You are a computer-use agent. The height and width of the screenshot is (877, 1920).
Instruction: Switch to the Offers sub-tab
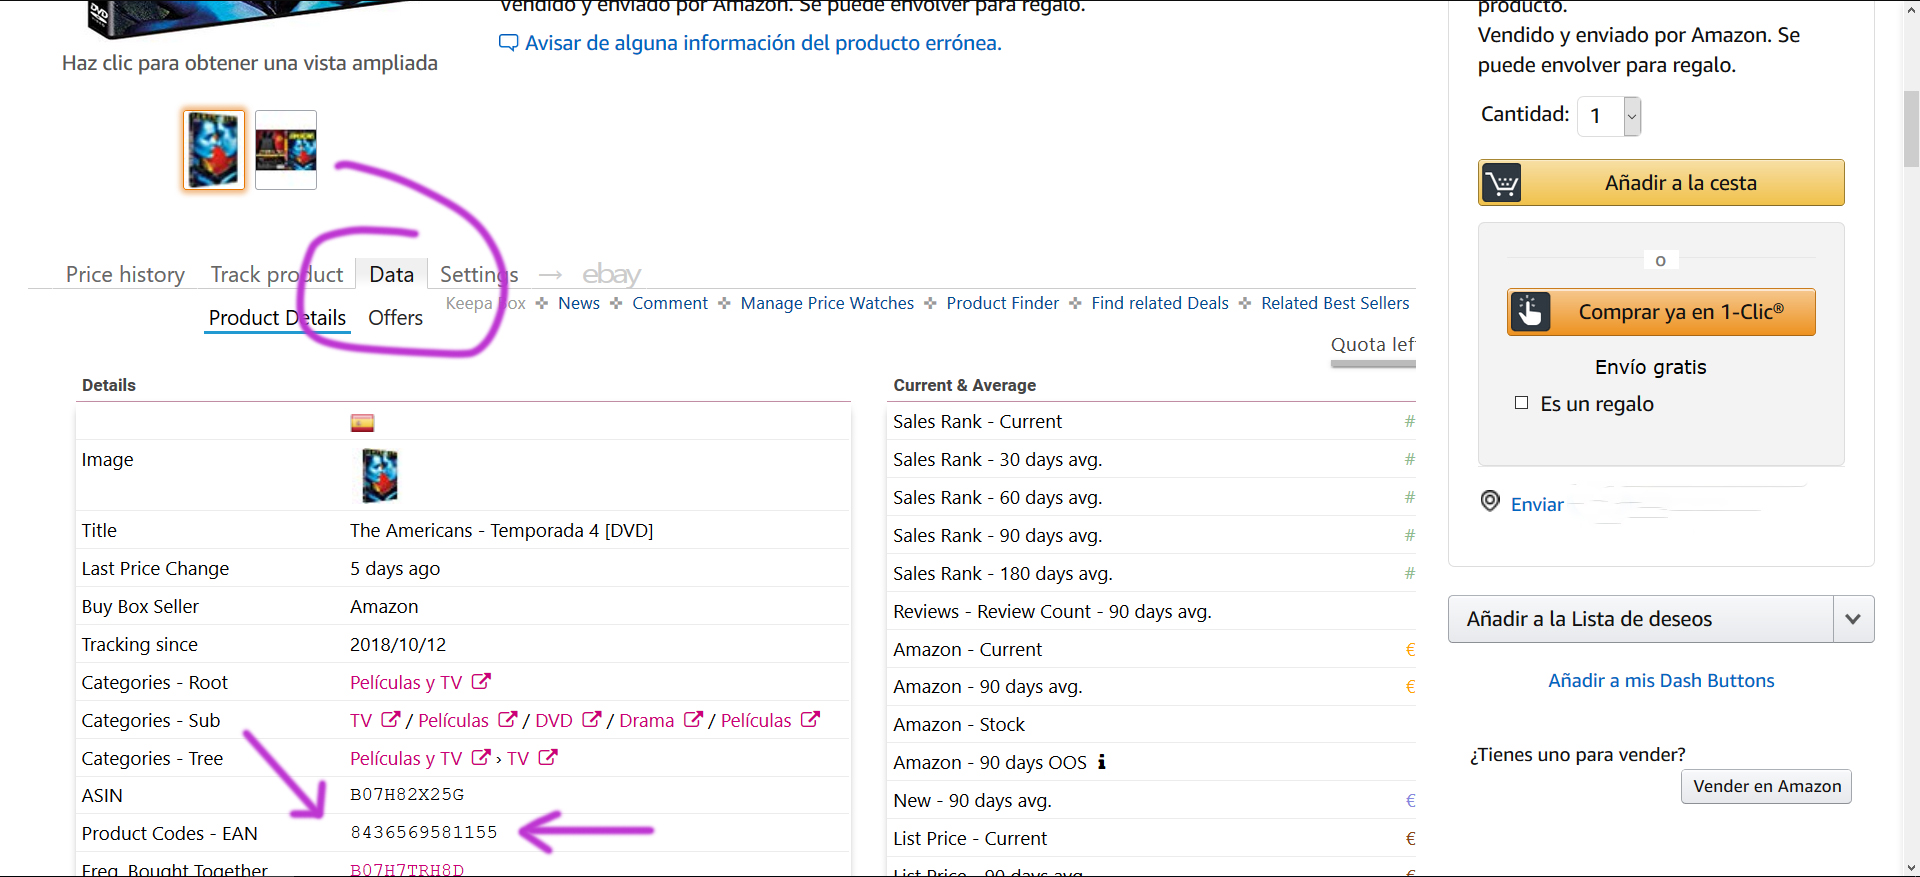point(395,318)
